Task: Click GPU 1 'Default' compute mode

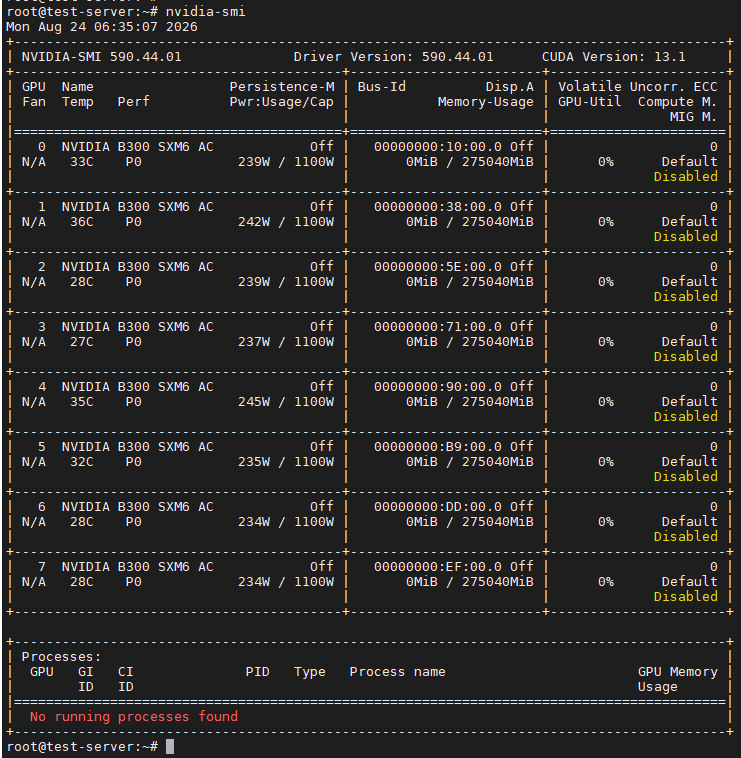Action: click(689, 221)
